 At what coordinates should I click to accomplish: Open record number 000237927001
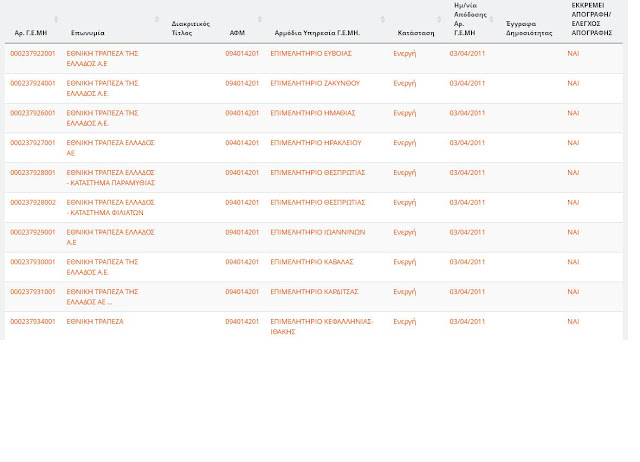33,143
